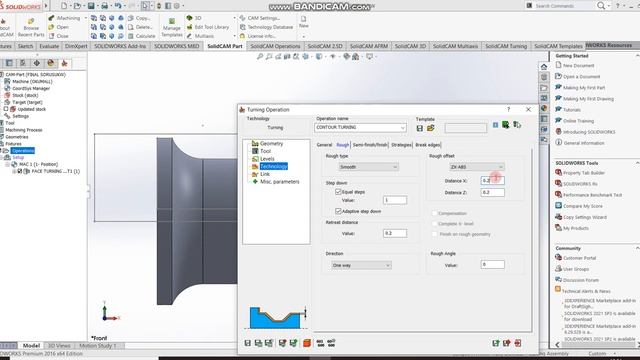Click the first GCode icon in dialog footer
640x360 pixels.
point(320,343)
